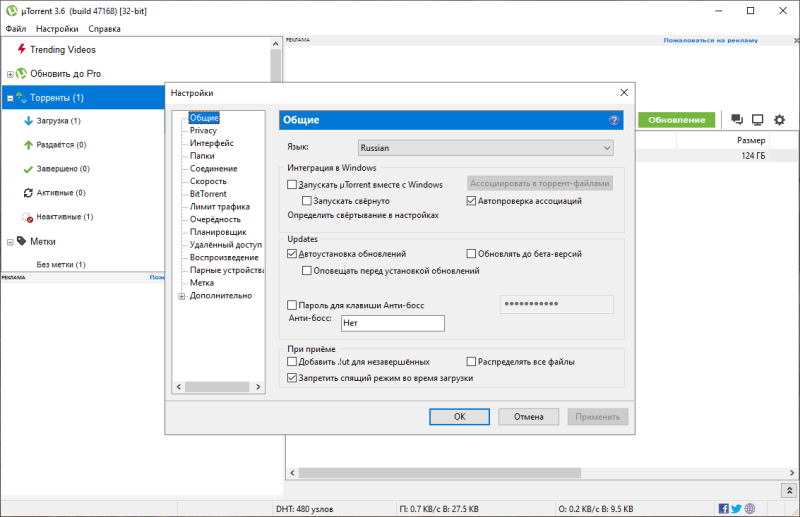This screenshot has width=800, height=517.
Task: Enable Распределять все файлы
Action: (471, 361)
